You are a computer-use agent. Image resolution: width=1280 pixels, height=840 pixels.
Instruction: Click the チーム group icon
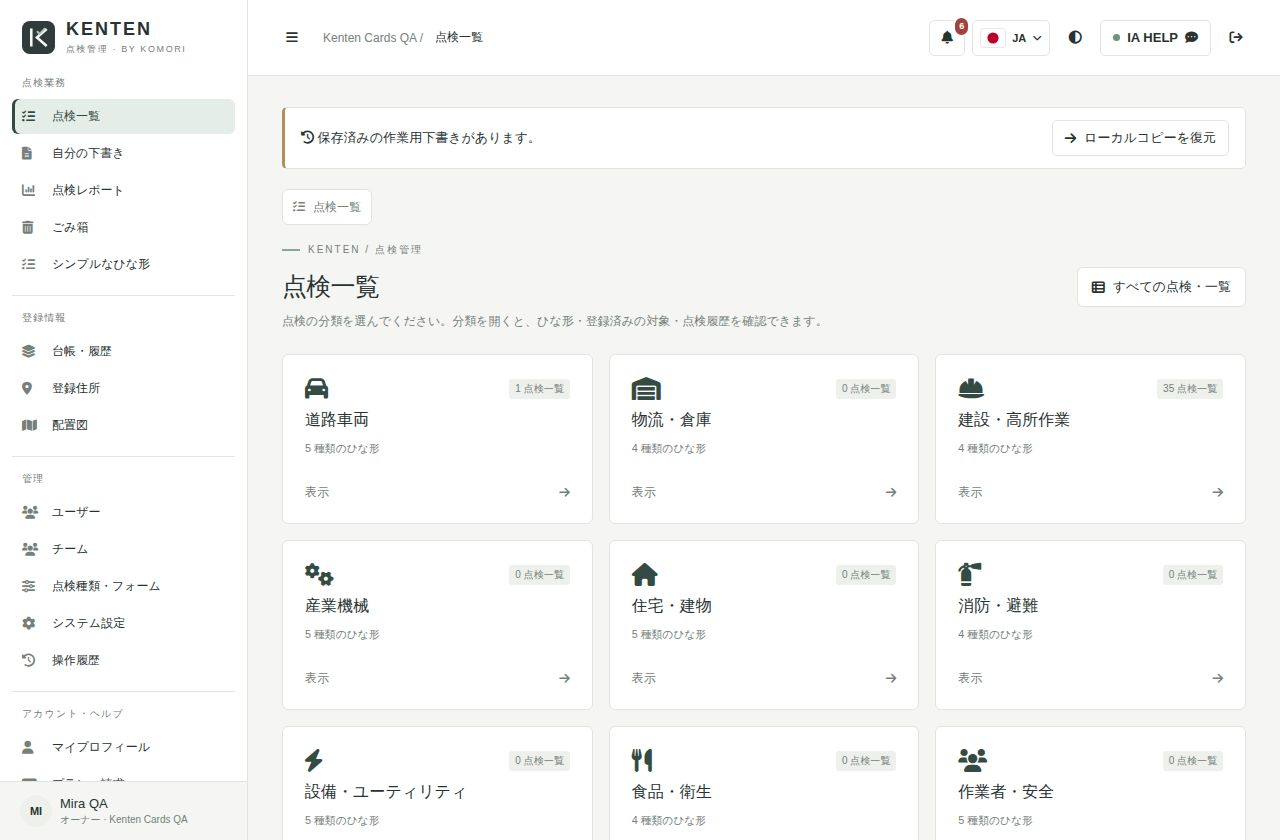point(29,549)
